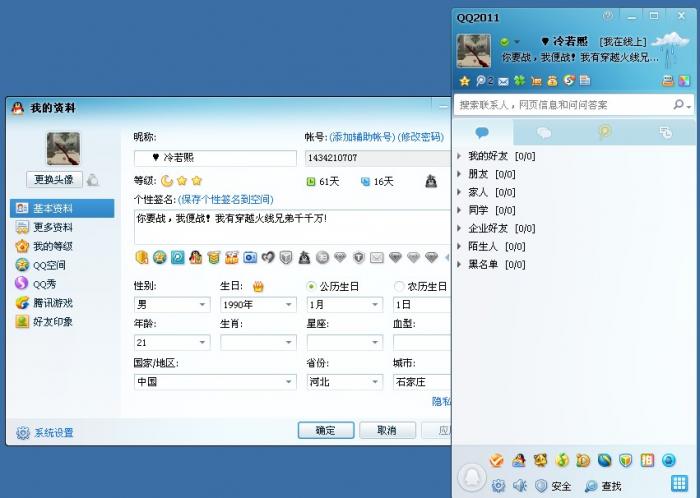
Task: Click the orange checkmark app icon
Action: [x=496, y=460]
